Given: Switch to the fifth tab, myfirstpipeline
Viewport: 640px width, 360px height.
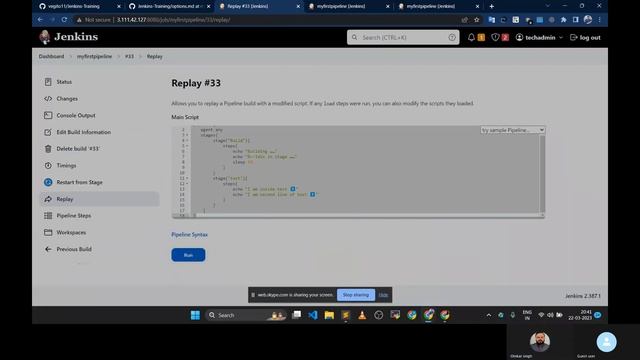Looking at the screenshot, I should click(x=439, y=7).
